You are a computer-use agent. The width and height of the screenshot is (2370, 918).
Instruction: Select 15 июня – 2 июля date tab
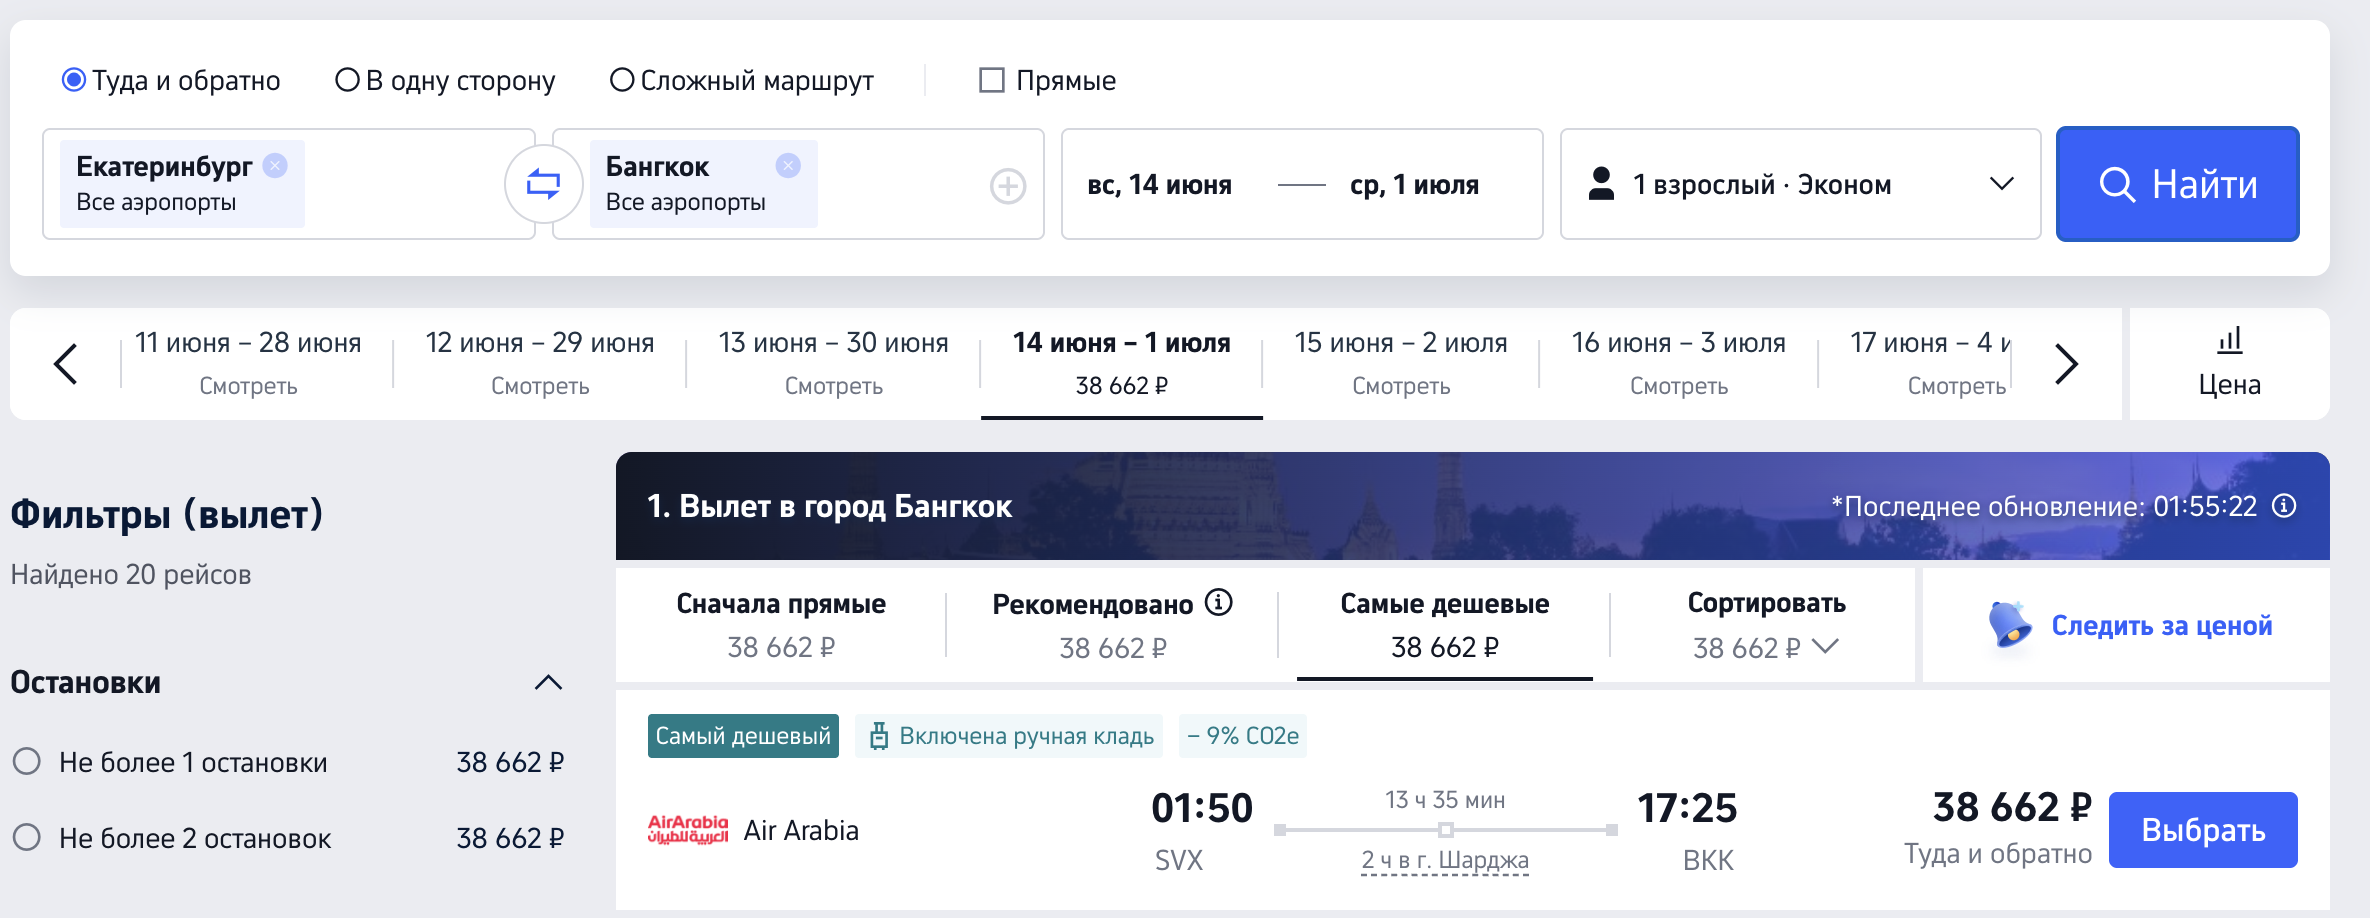pos(1400,363)
